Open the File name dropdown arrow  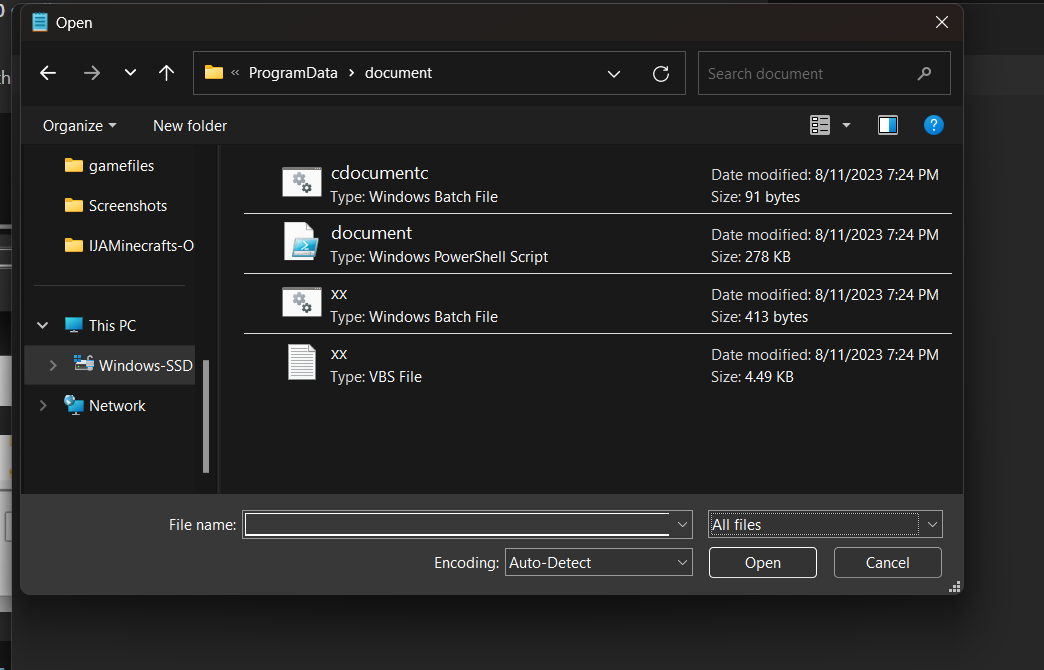[x=682, y=525]
